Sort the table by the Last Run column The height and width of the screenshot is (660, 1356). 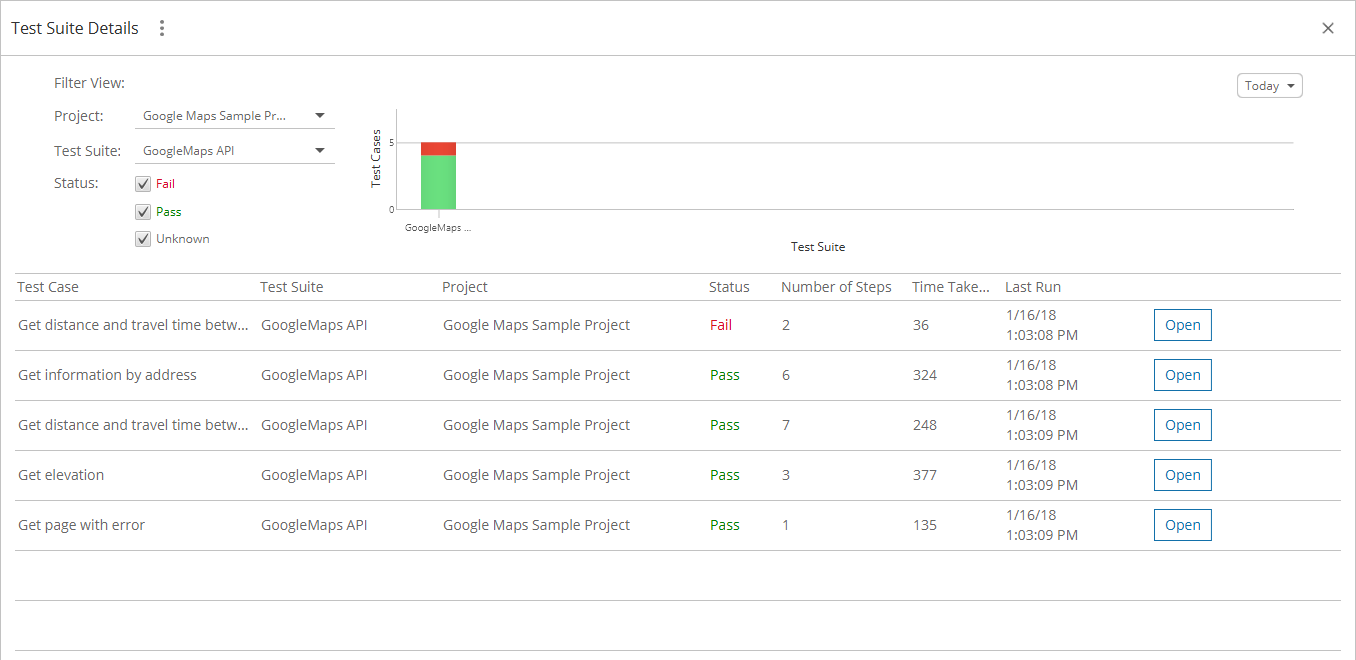tap(1032, 287)
